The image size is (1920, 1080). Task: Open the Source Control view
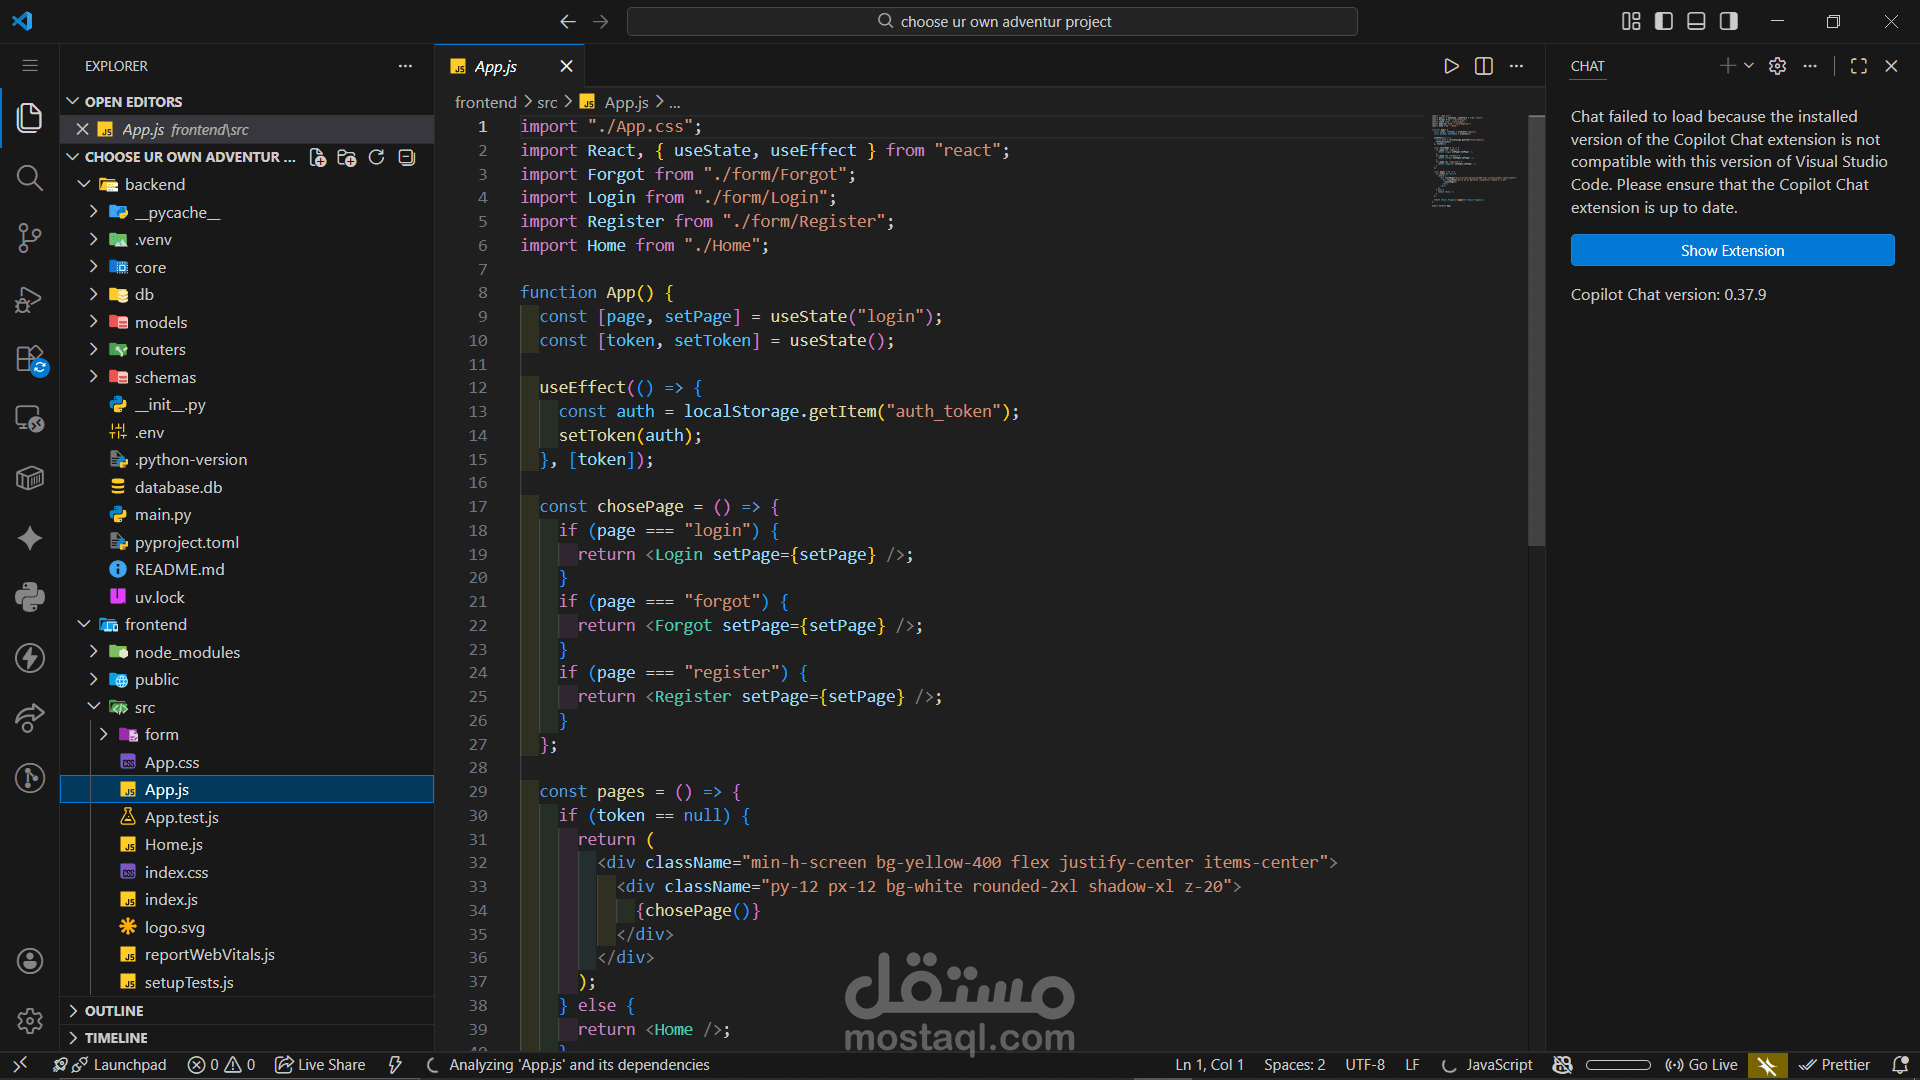click(30, 238)
